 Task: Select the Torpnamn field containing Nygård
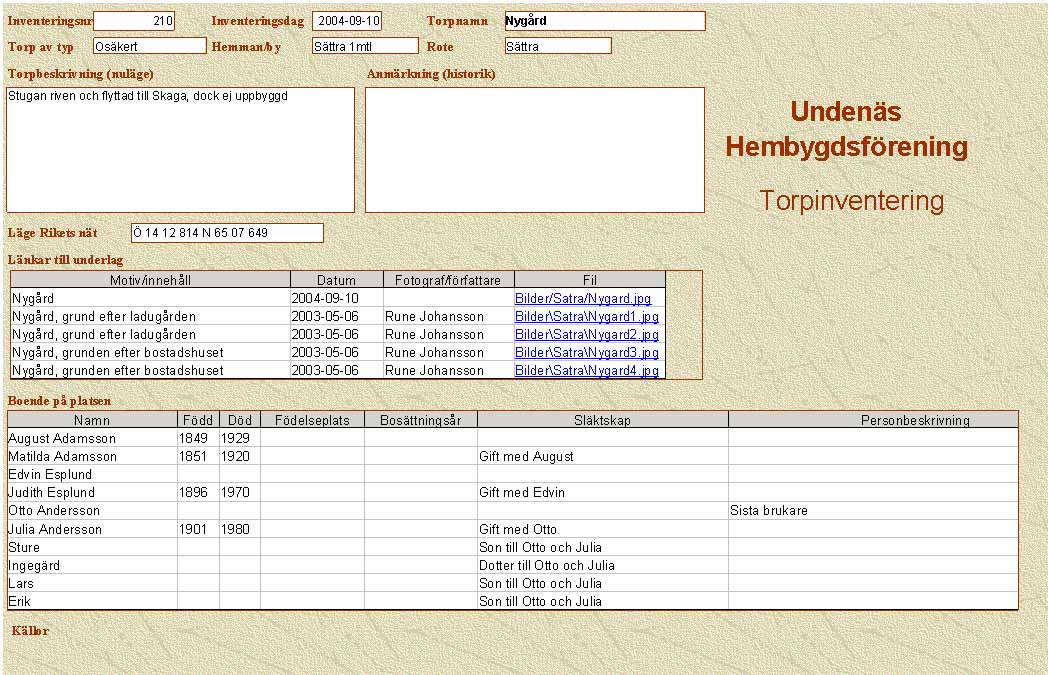(x=604, y=21)
